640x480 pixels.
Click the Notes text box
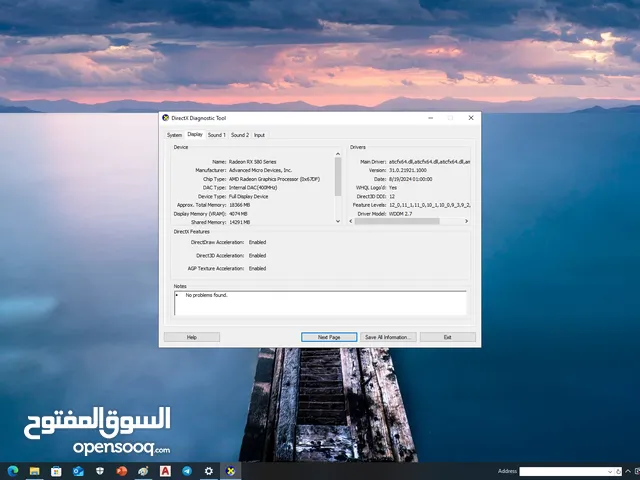[x=320, y=303]
